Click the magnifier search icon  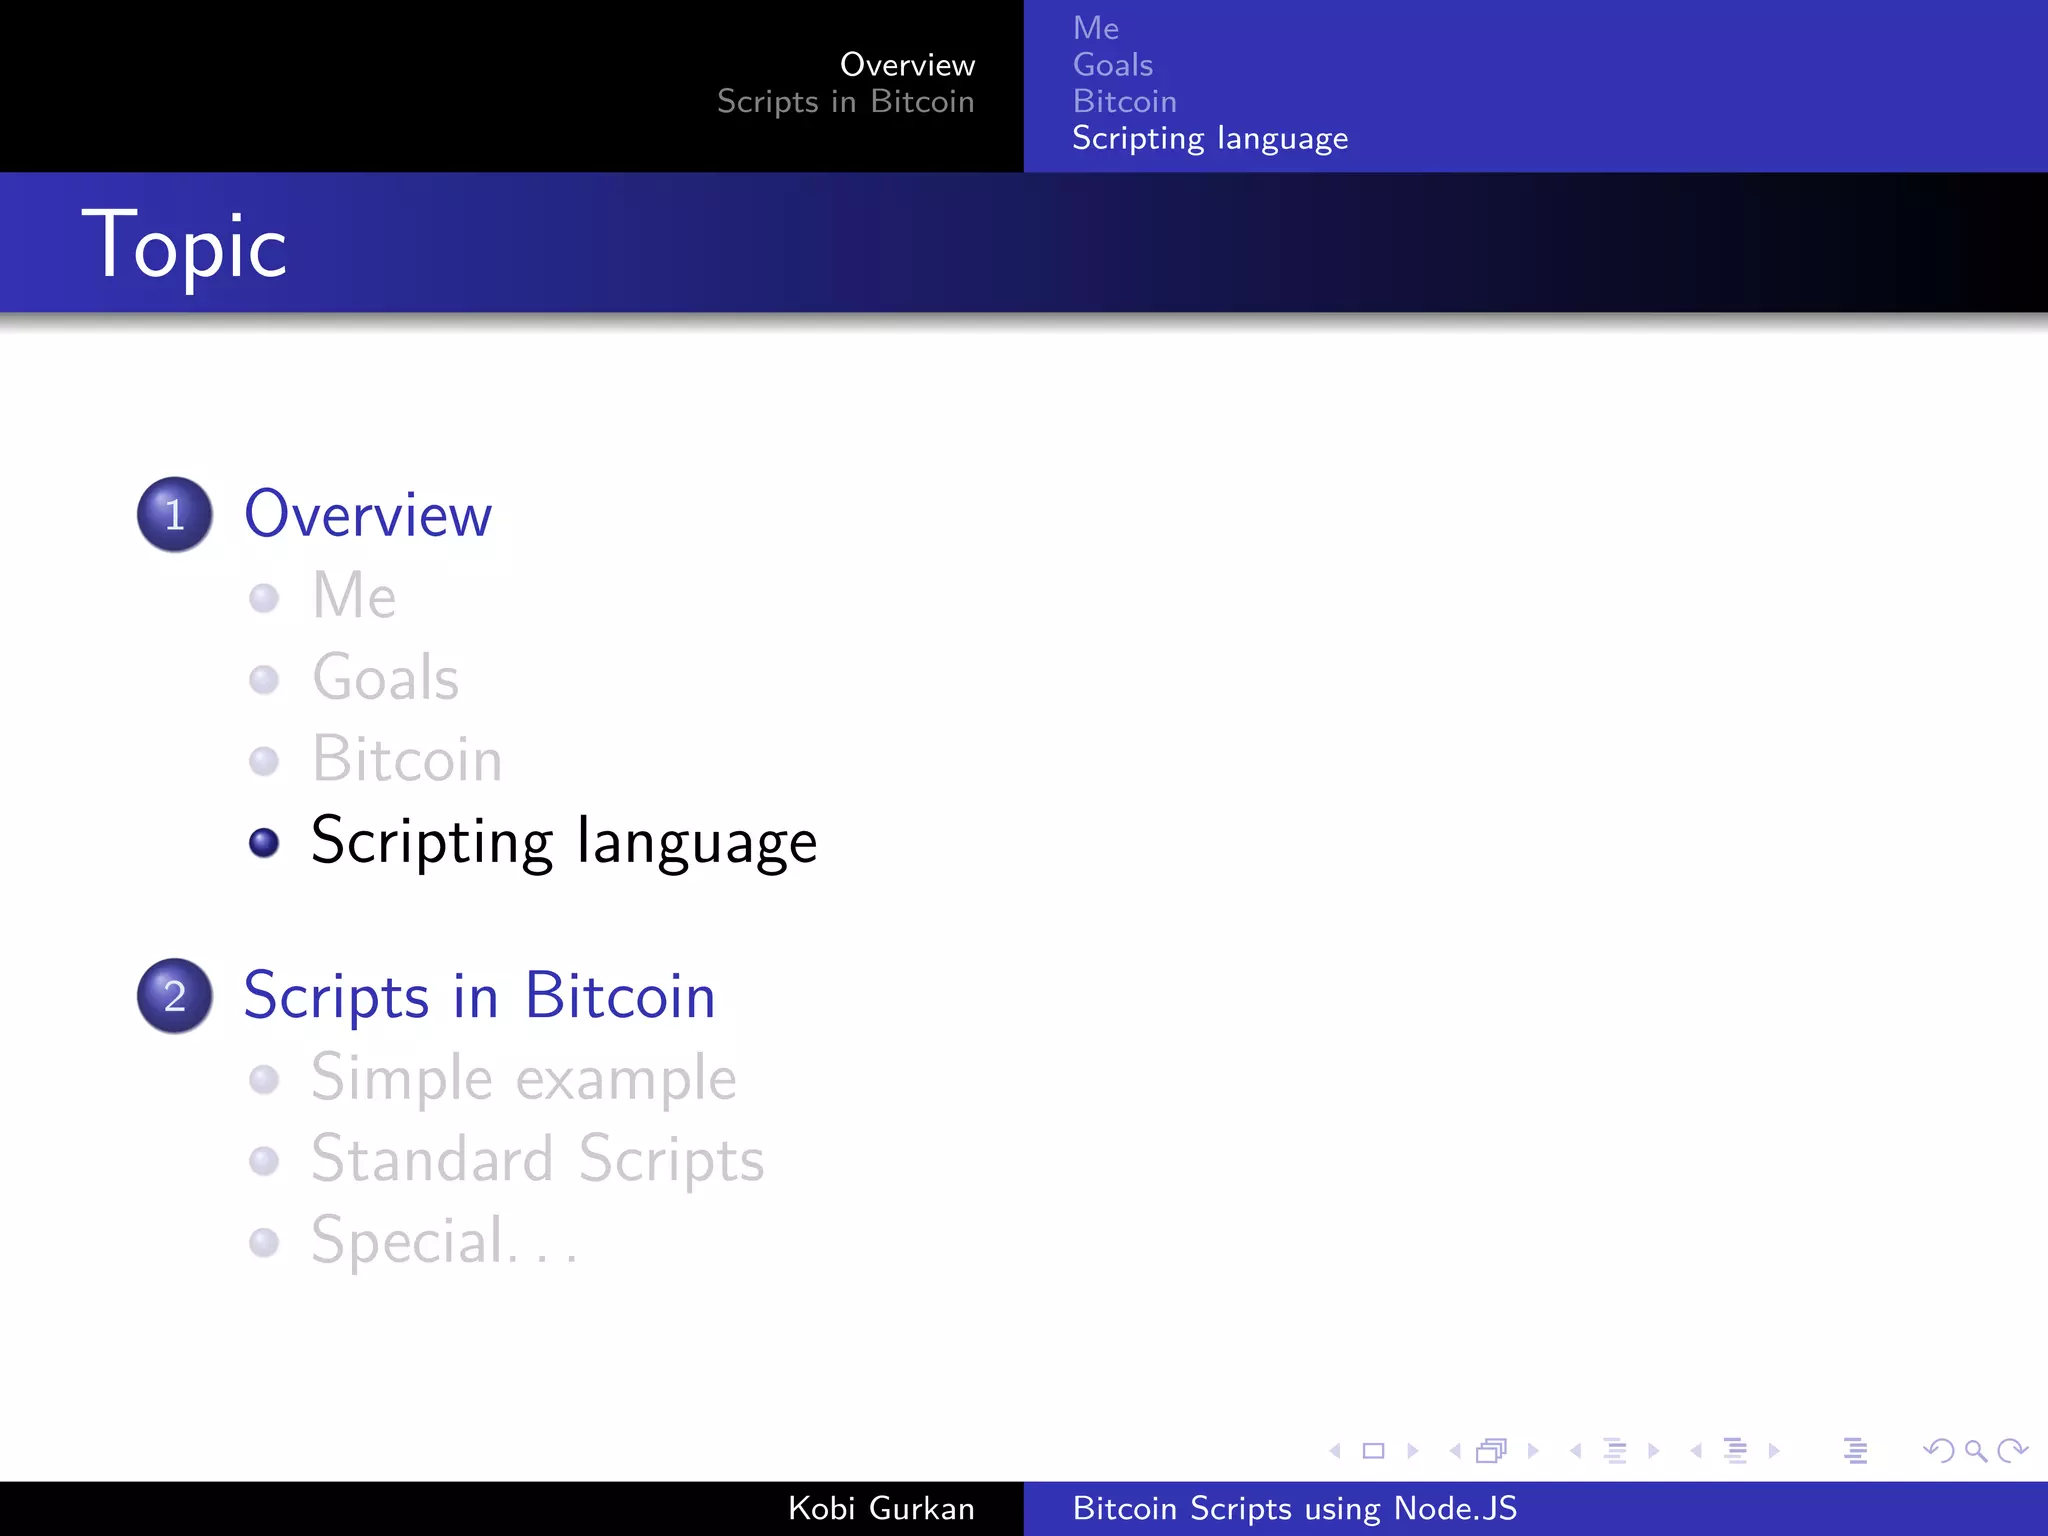coord(1976,1451)
